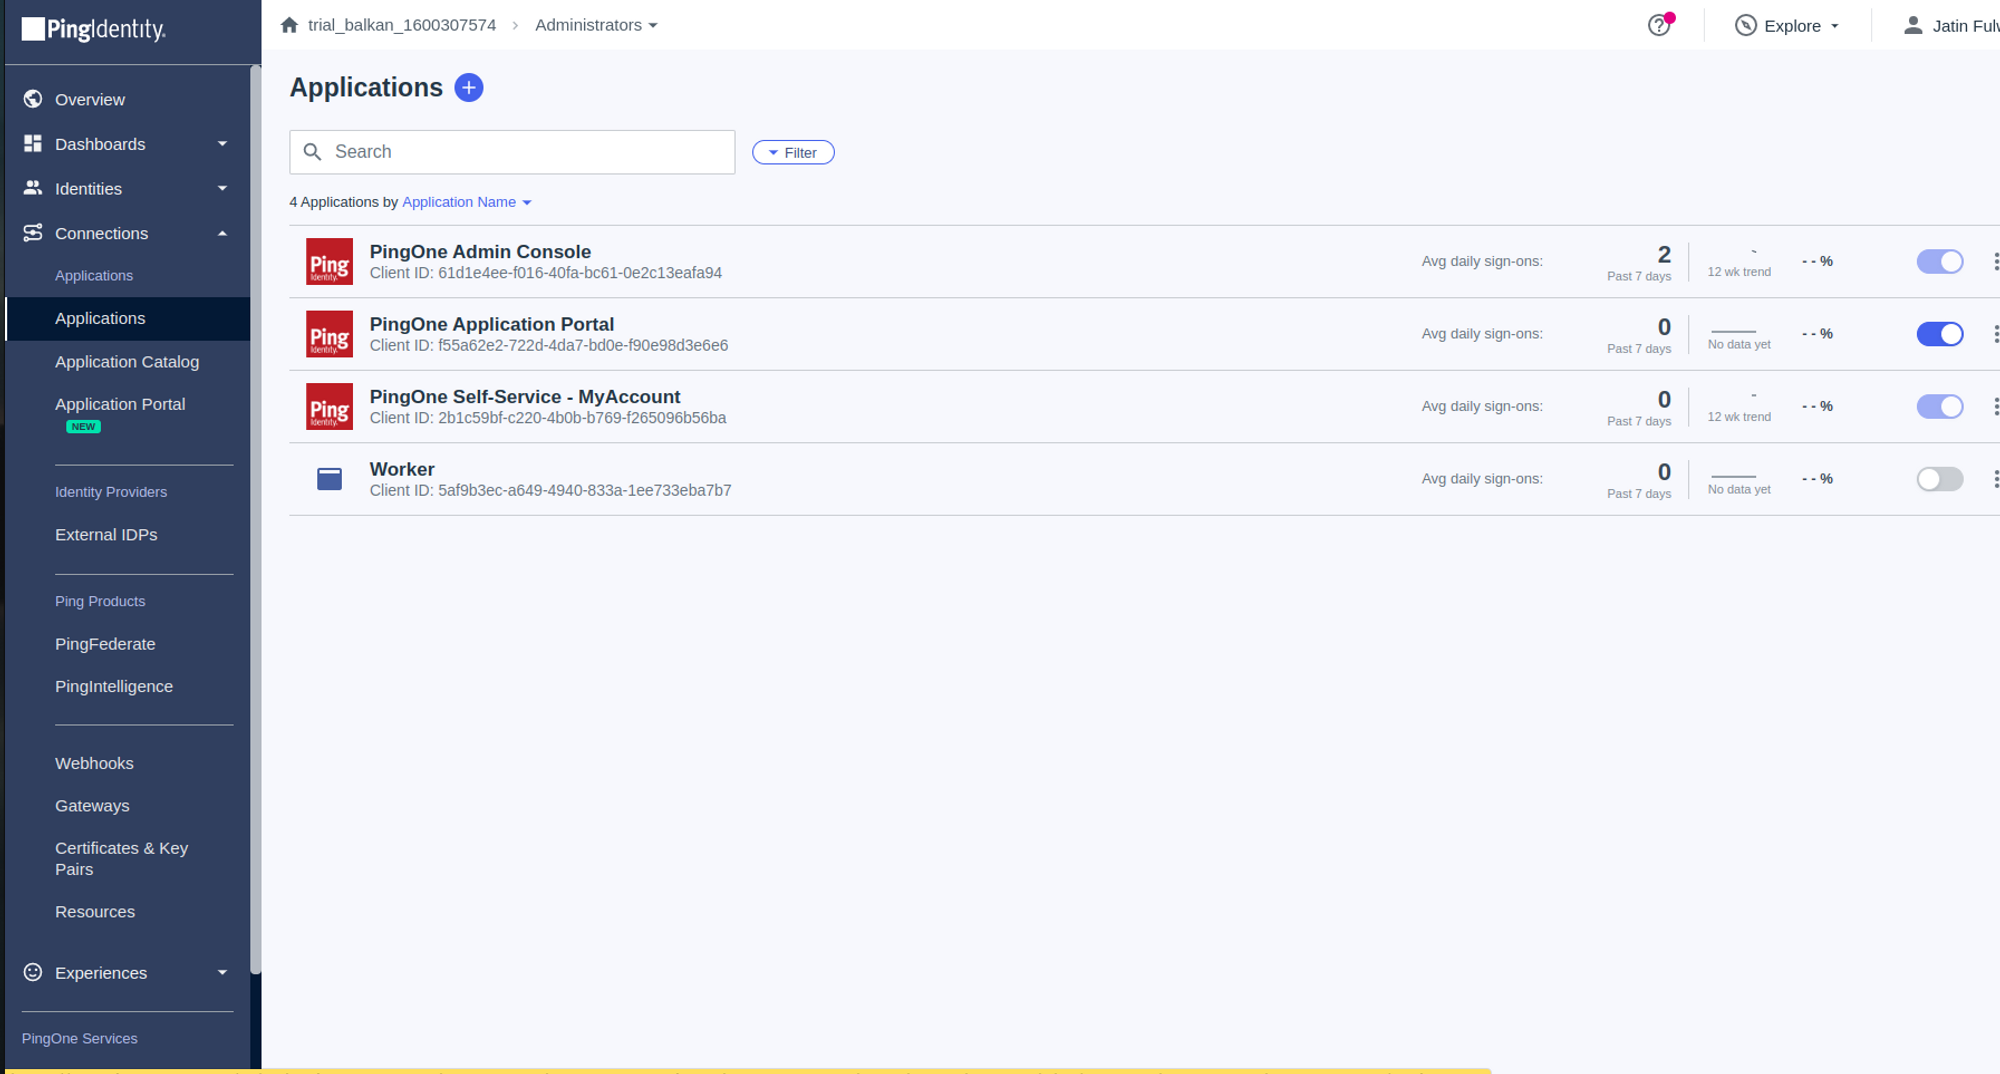
Task: Open Resources page in sidebar
Action: (x=95, y=912)
